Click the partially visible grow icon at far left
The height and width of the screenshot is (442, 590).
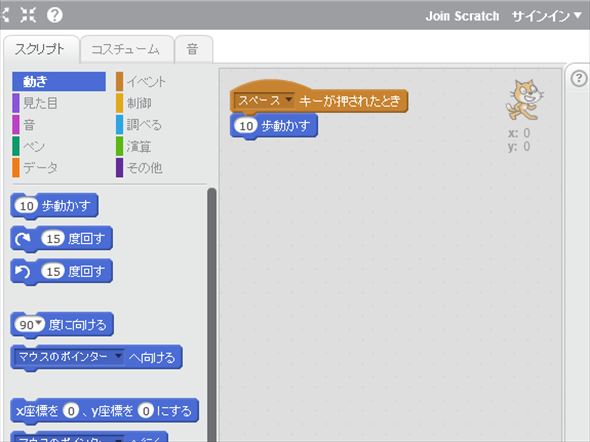click(x=5, y=15)
